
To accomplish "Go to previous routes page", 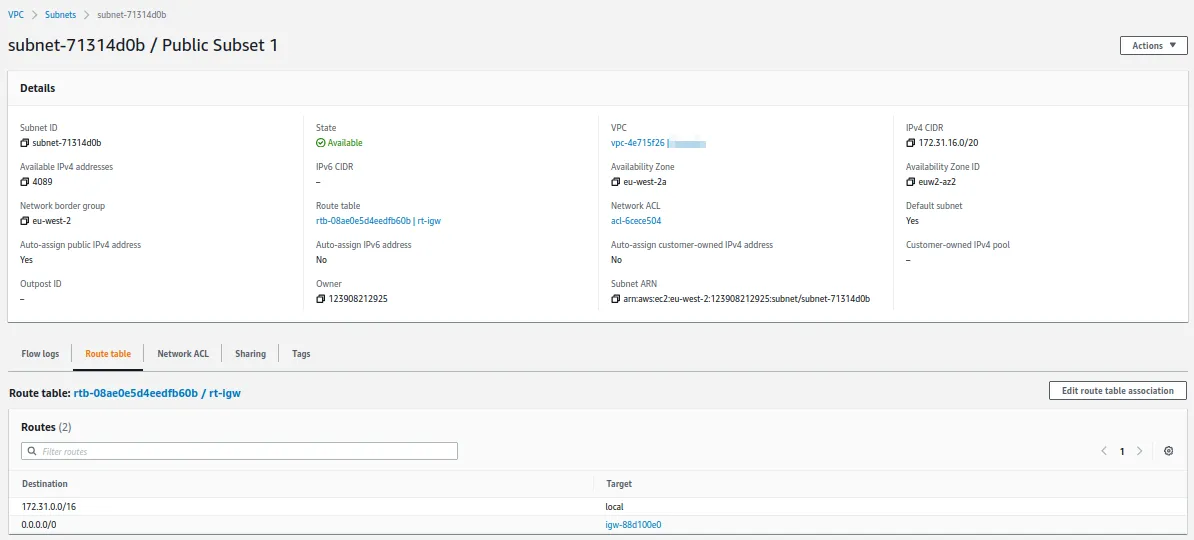I will 1104,451.
